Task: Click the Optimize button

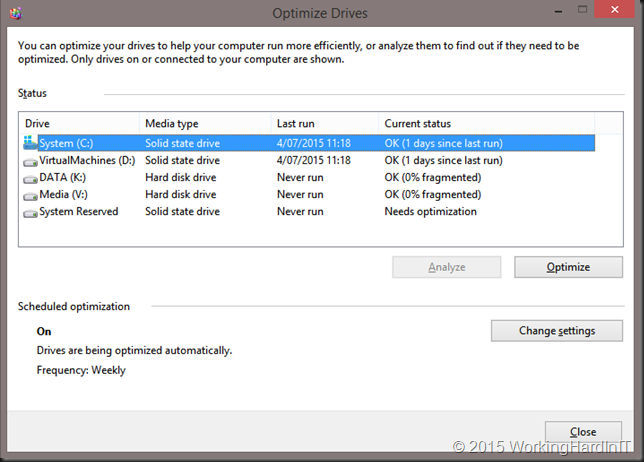Action: coord(568,267)
